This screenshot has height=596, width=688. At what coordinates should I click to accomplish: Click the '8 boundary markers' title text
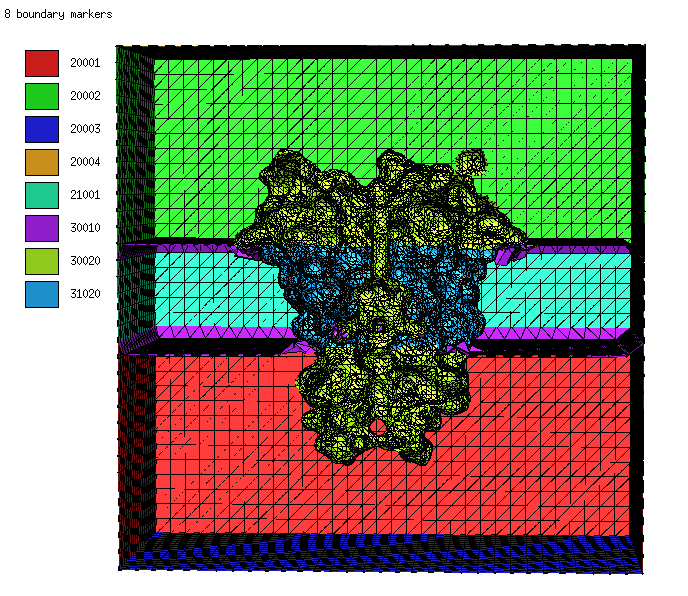58,14
